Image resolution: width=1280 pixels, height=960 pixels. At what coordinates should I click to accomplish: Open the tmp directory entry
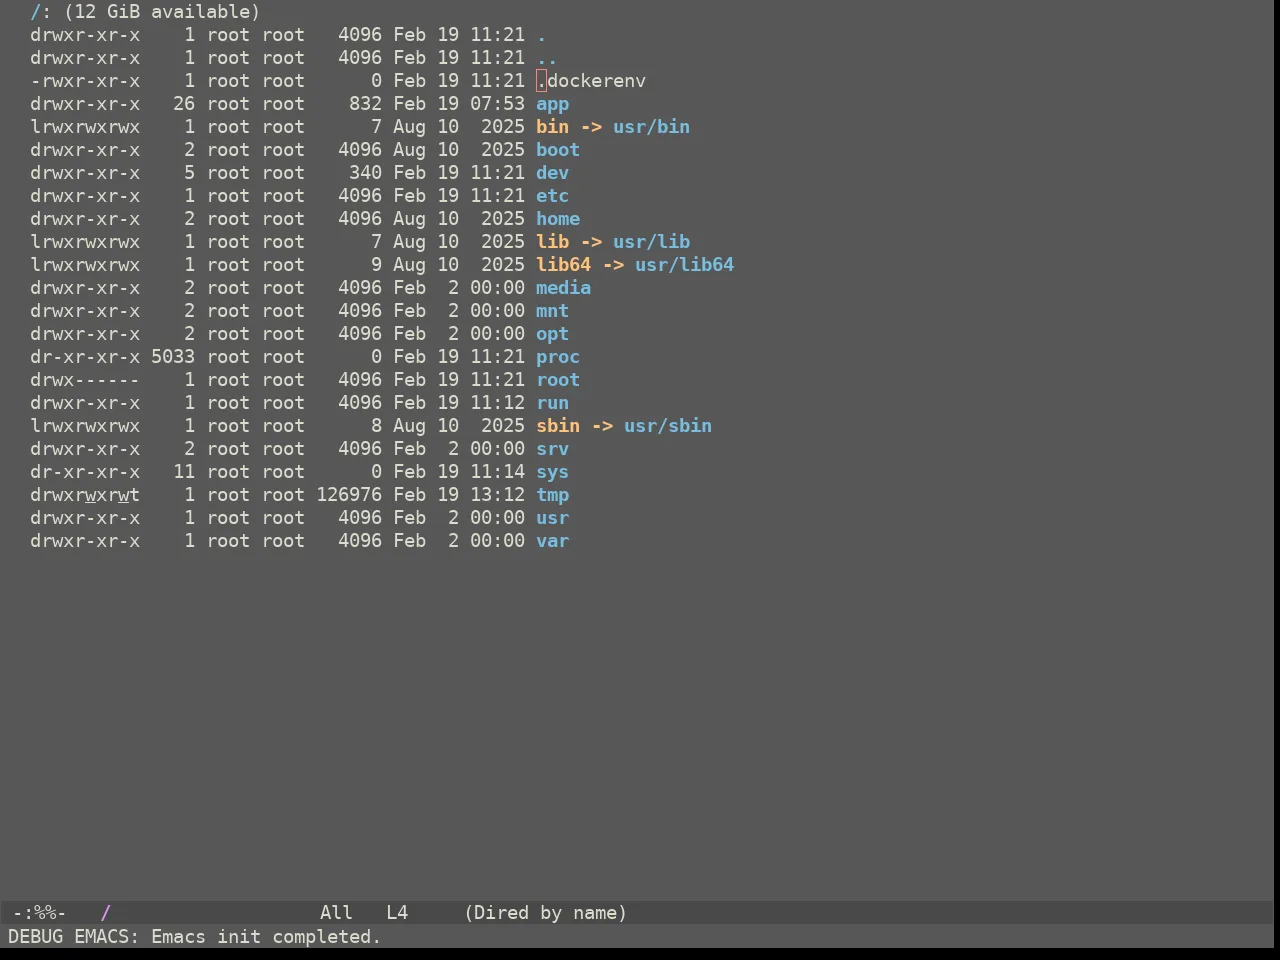pos(552,495)
